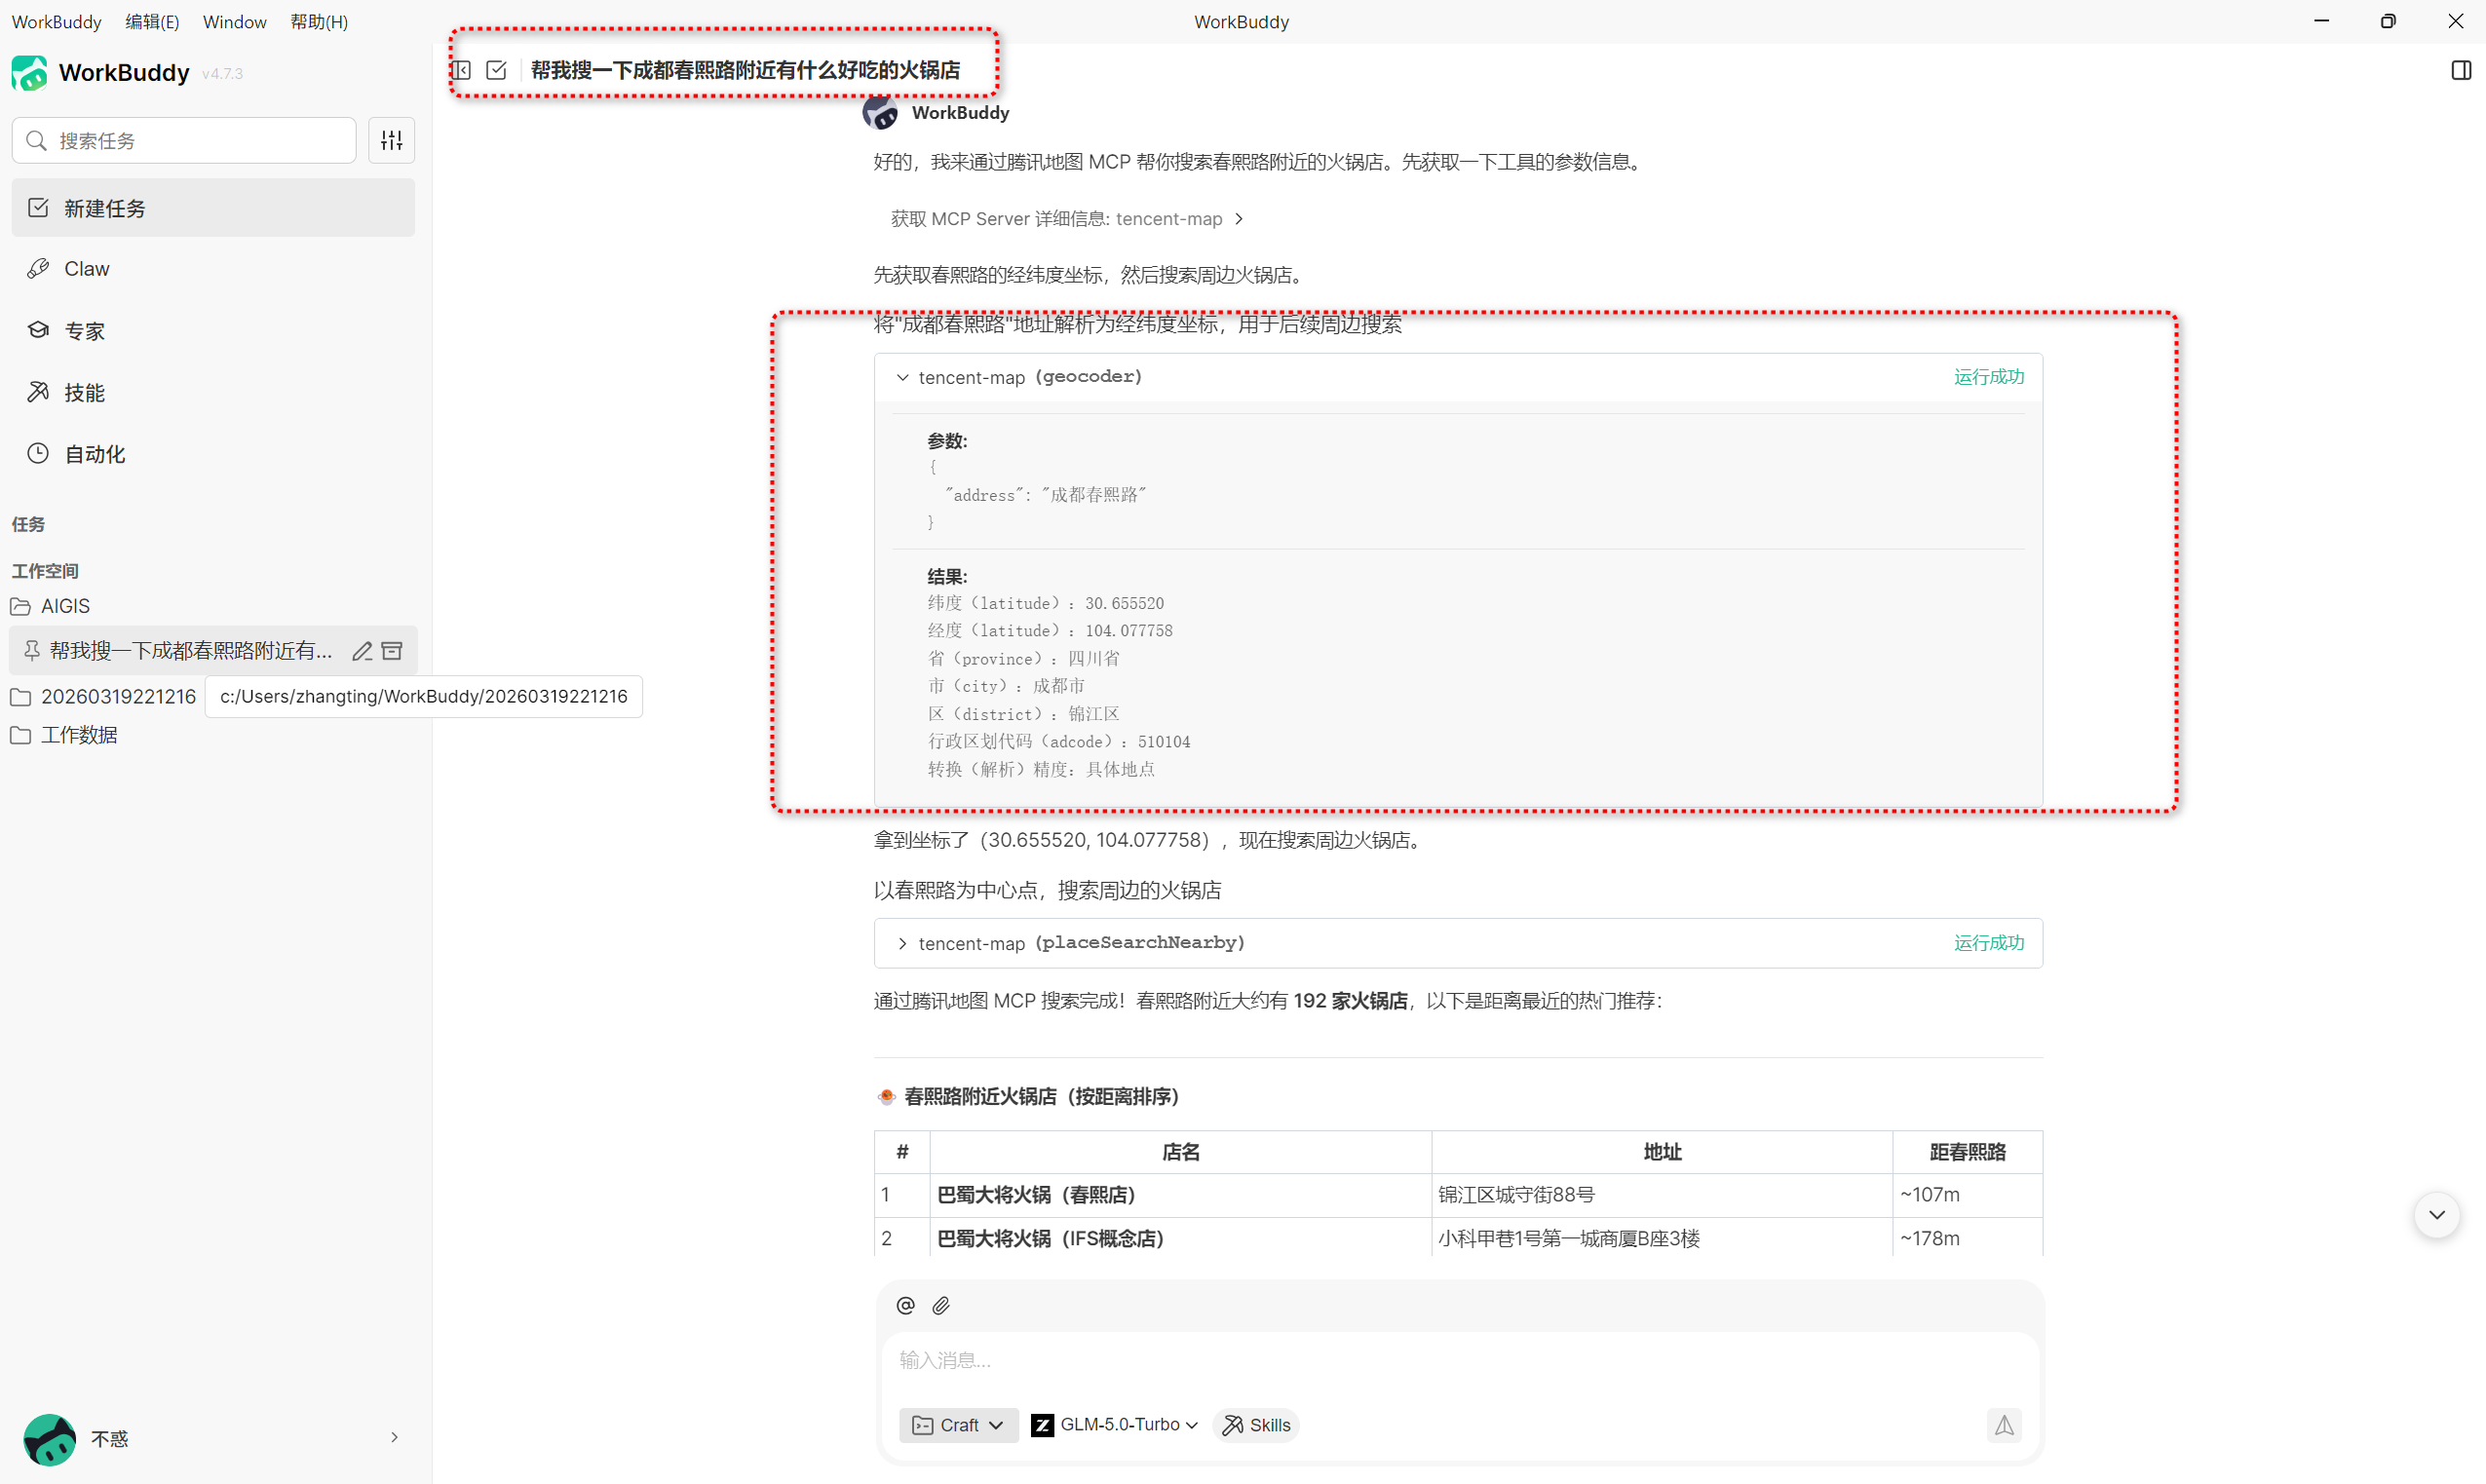Minimize the WorkBuddy window

pyautogui.click(x=2322, y=21)
